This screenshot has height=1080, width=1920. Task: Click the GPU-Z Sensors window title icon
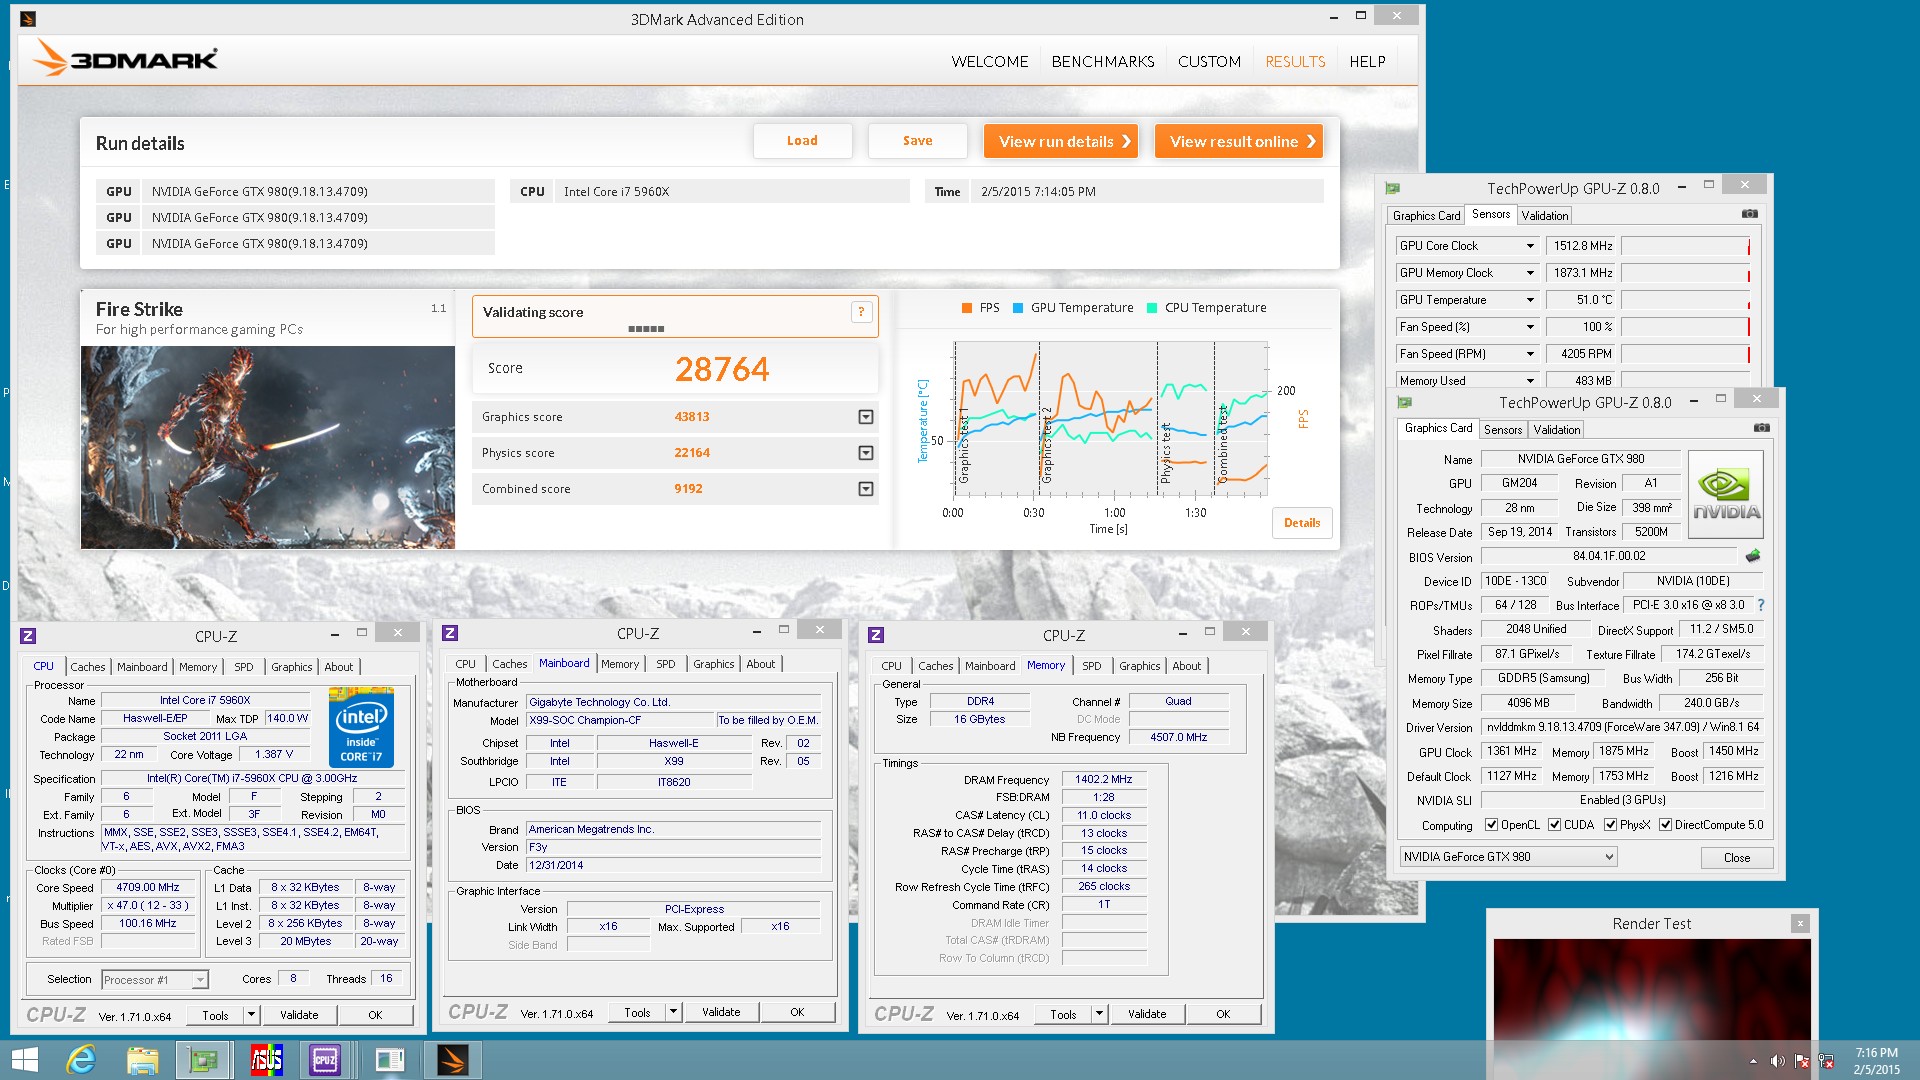coord(1392,188)
